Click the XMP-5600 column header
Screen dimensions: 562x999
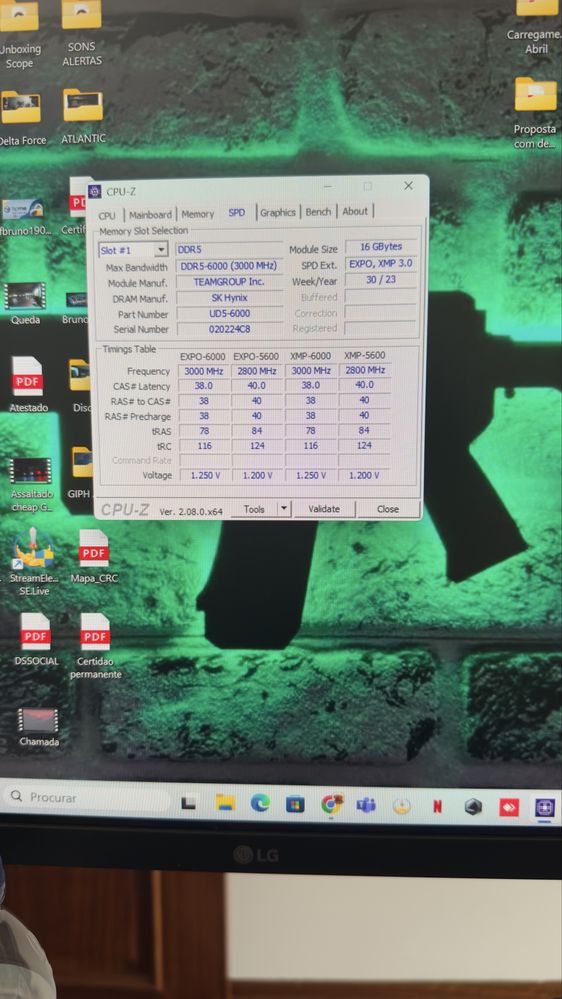pos(364,355)
